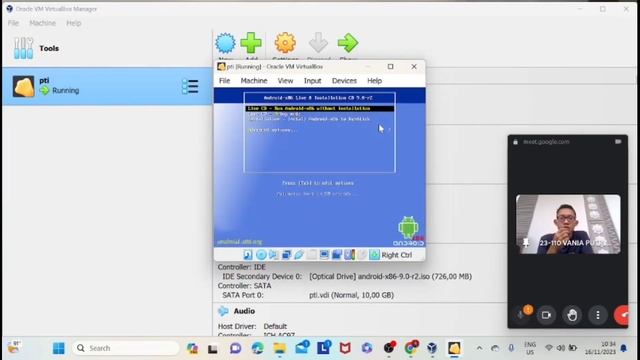
Task: Select the Advanced options boot entry
Action: tap(273, 130)
